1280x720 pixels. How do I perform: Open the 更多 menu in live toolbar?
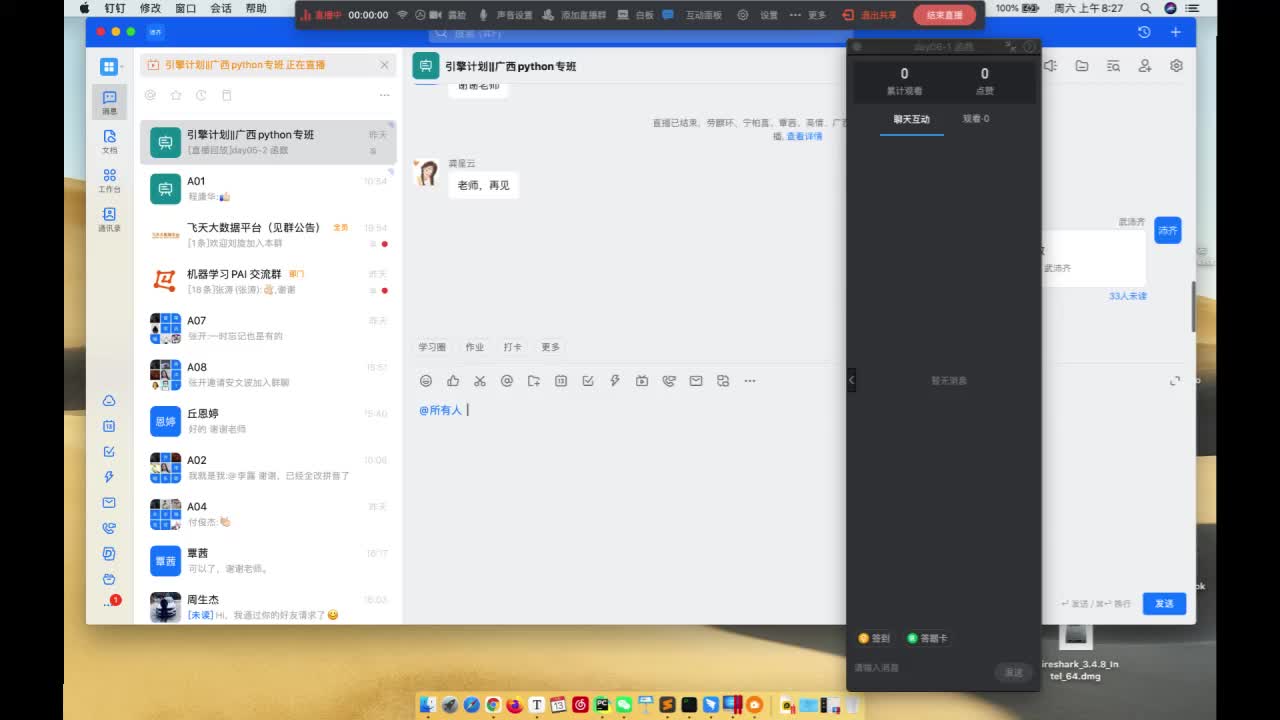[808, 15]
